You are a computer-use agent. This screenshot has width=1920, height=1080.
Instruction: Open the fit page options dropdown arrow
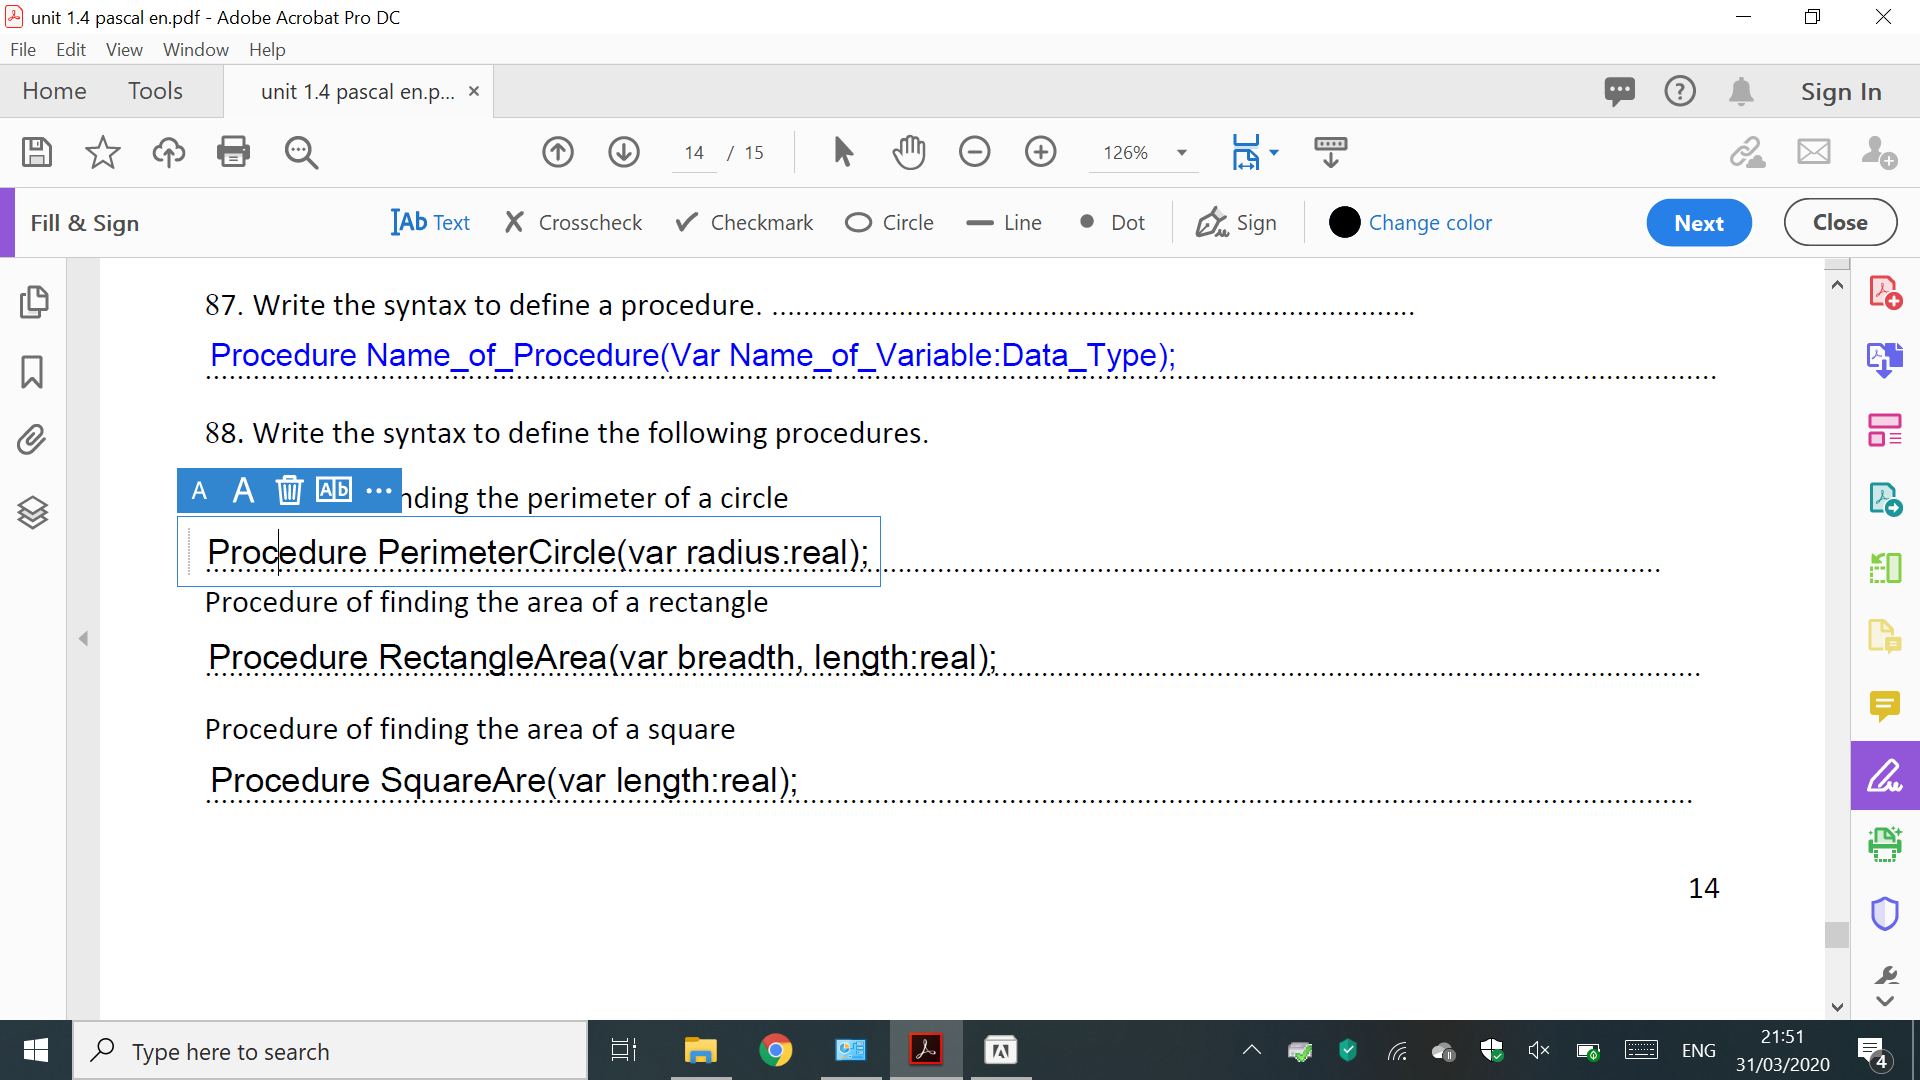coord(1274,152)
